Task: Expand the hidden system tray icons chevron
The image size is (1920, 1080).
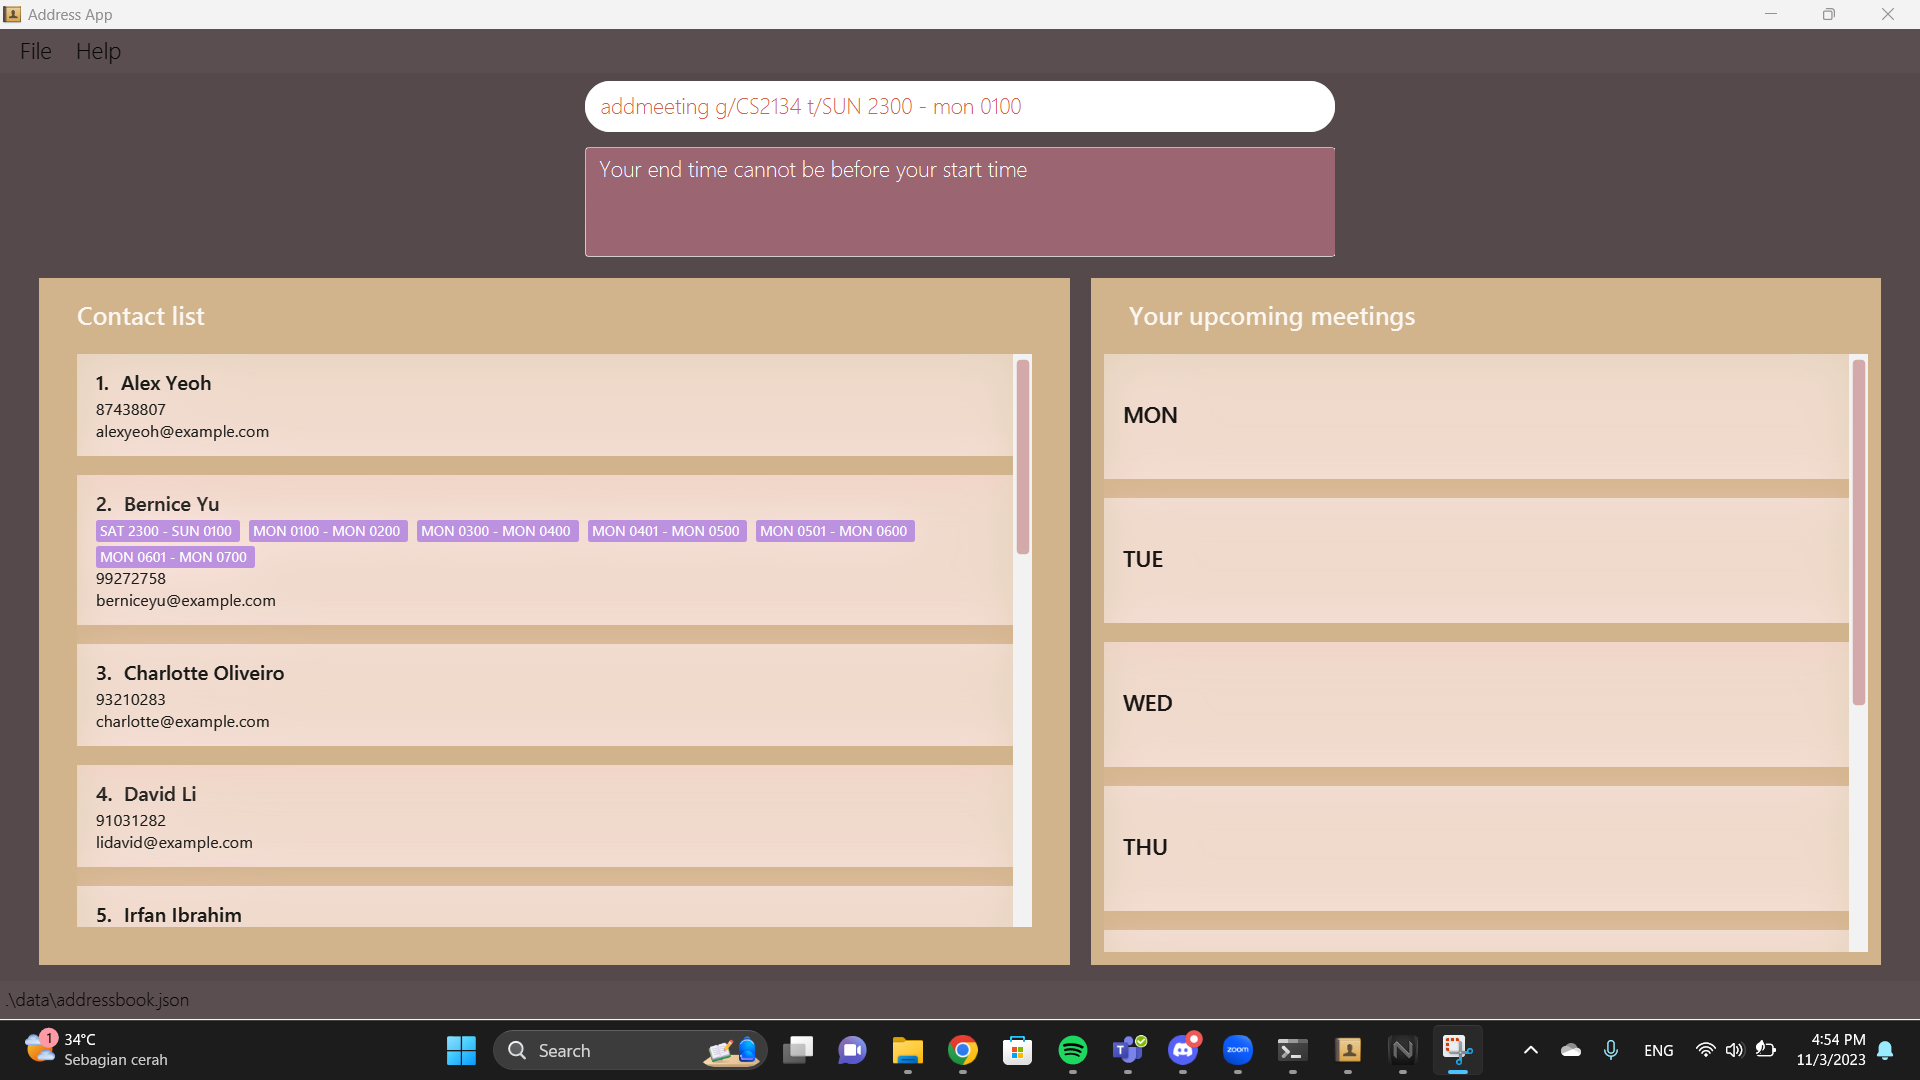Action: (1530, 1050)
